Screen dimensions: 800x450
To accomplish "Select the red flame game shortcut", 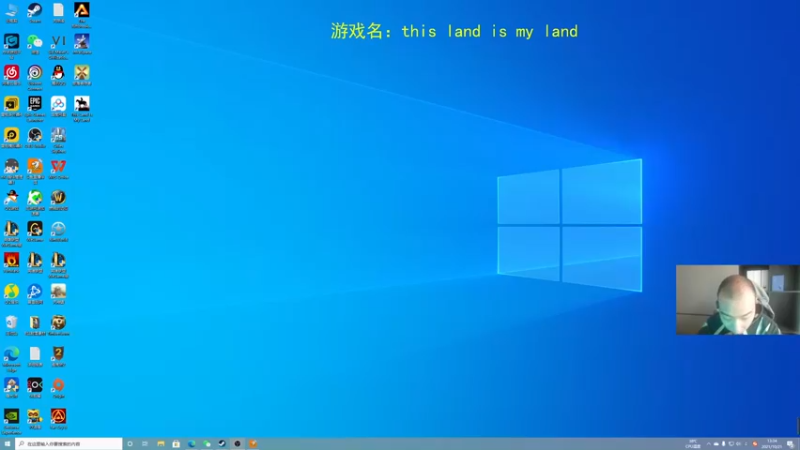I will point(11,262).
